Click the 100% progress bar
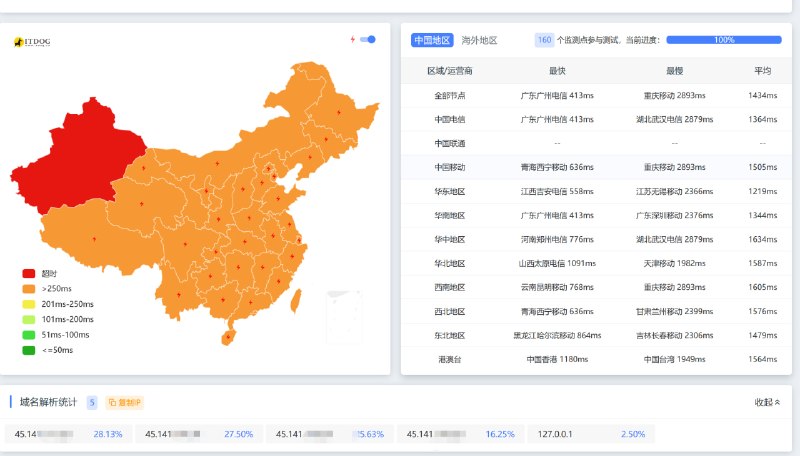This screenshot has width=800, height=456. (724, 40)
